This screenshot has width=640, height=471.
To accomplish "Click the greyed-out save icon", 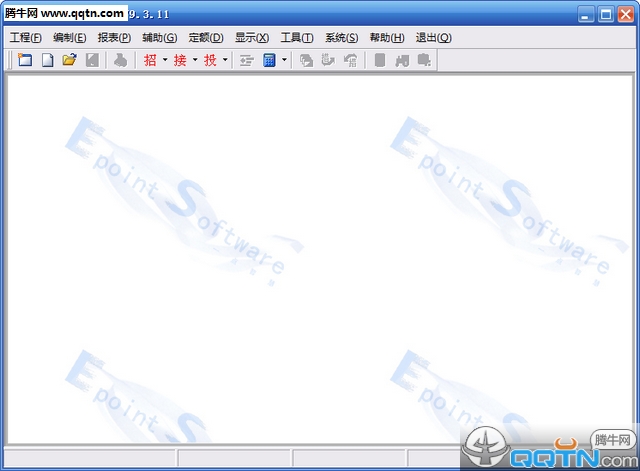I will pyautogui.click(x=92, y=60).
